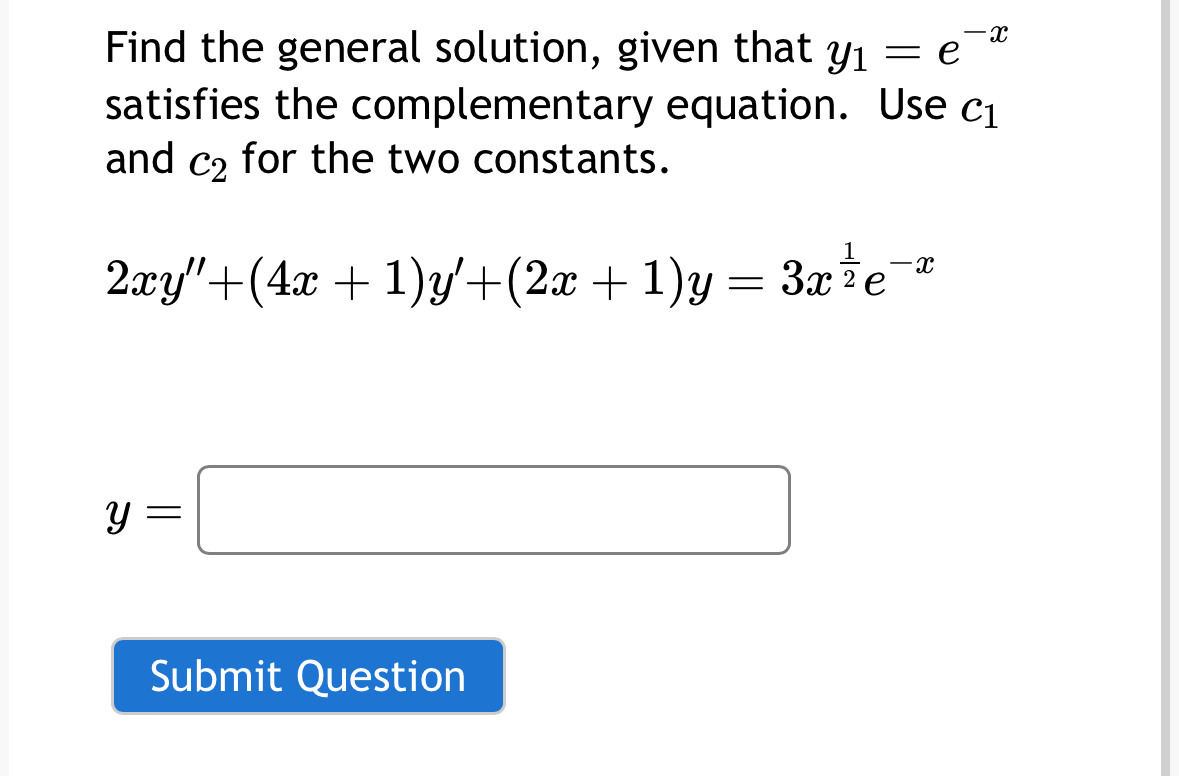Click Submit Question to submit your answer
The height and width of the screenshot is (776, 1179).
tap(307, 676)
